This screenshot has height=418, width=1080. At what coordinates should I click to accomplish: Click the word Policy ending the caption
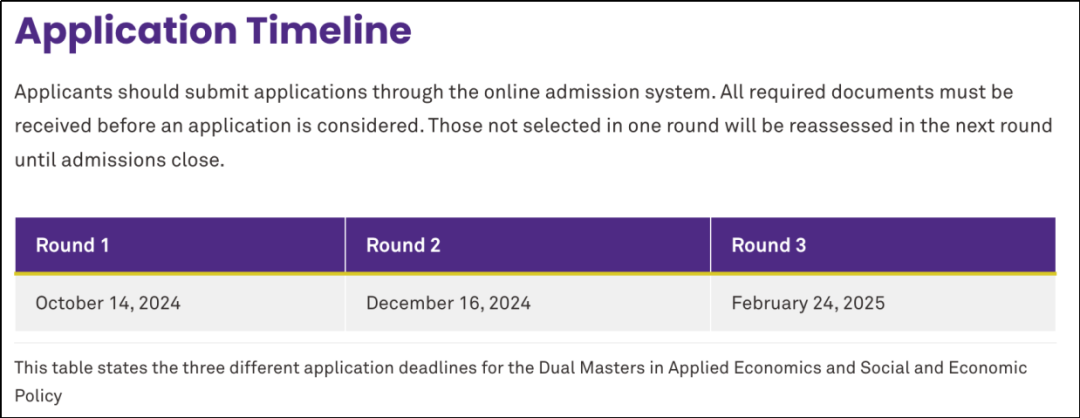38,396
